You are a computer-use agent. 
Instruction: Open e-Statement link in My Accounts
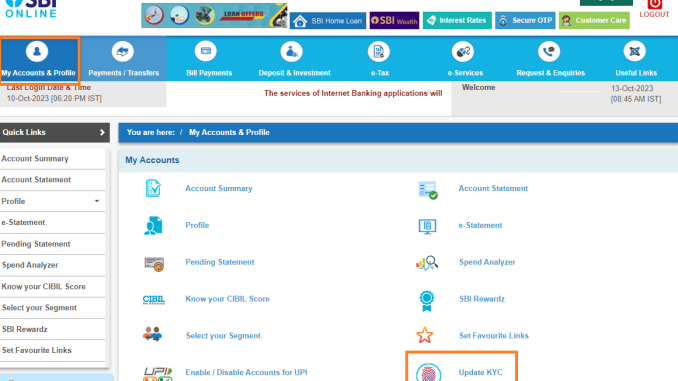(x=480, y=225)
